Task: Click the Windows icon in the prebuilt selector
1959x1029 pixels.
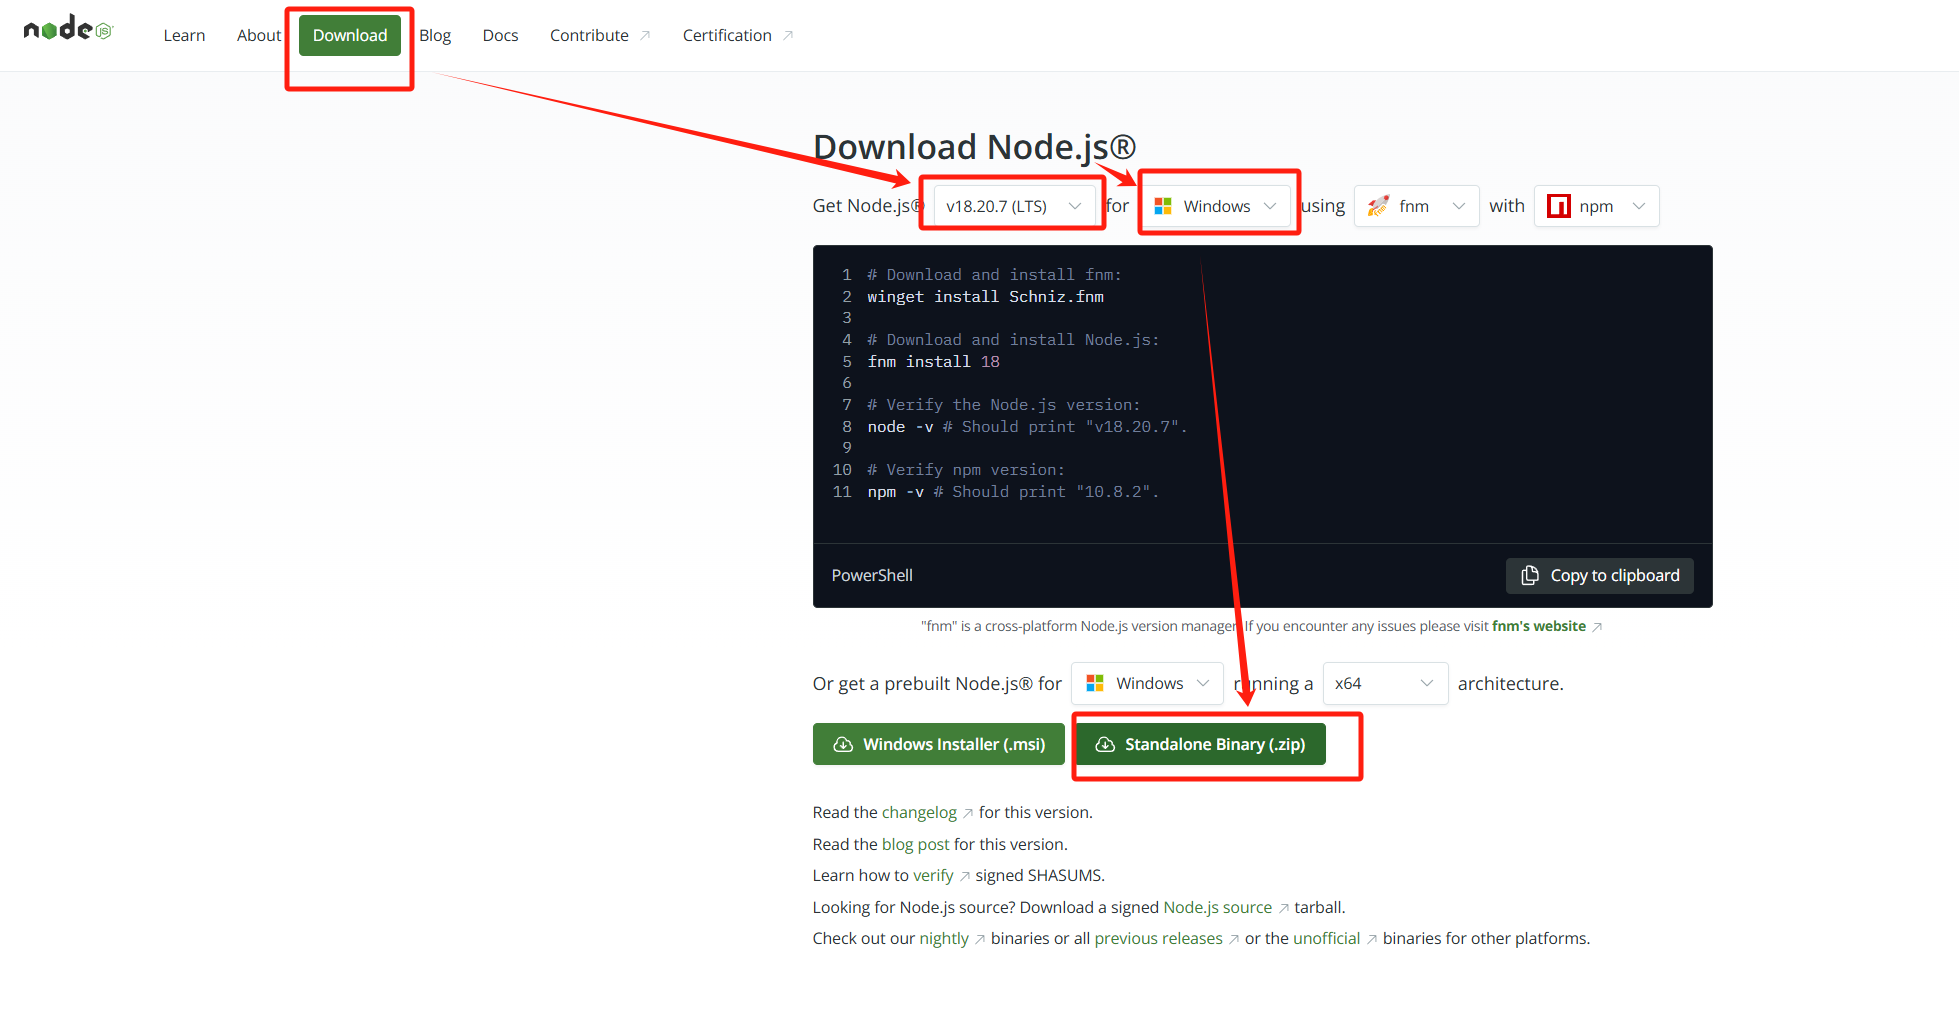Action: click(x=1097, y=683)
